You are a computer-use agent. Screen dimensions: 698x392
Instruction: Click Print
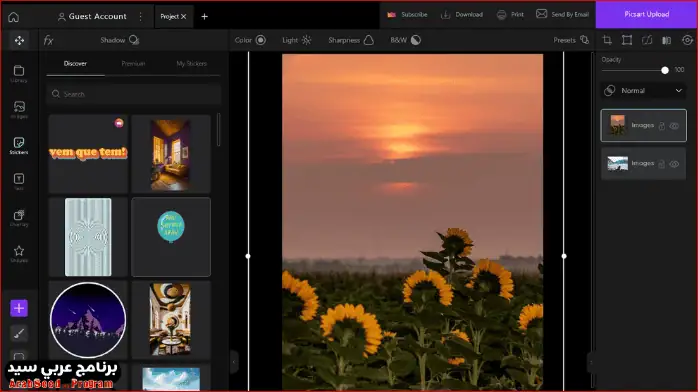click(x=510, y=14)
